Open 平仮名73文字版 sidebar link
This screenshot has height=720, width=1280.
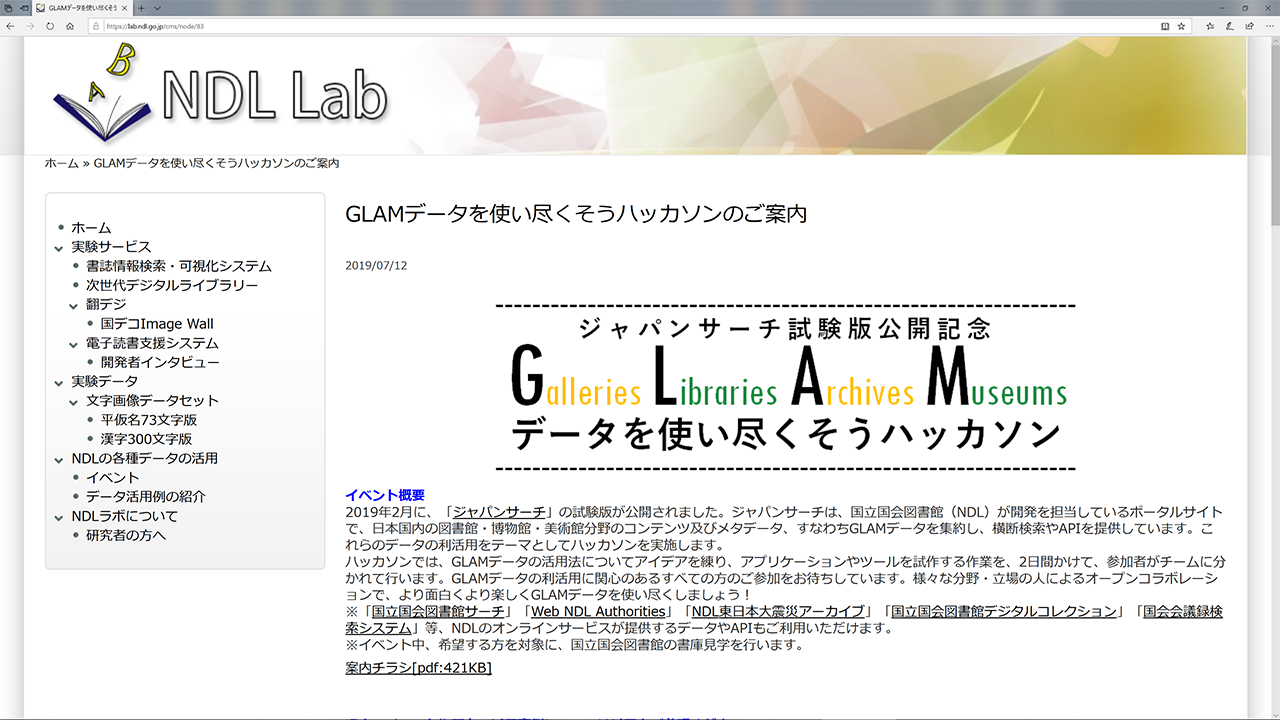point(149,420)
